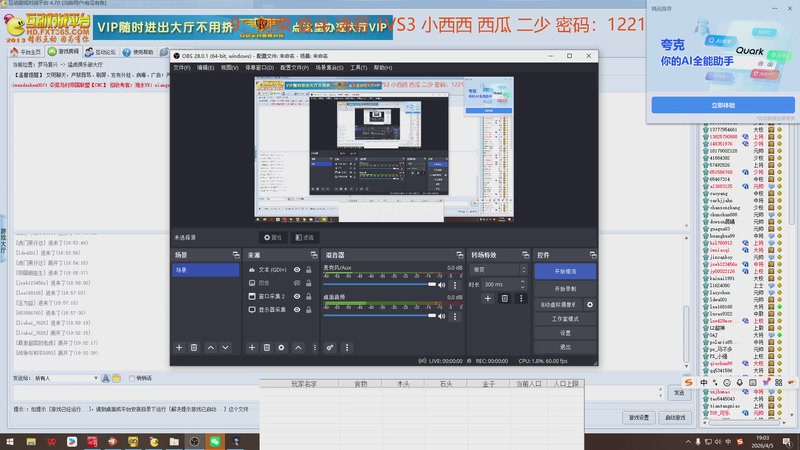This screenshot has height=450, width=800.
Task: Toggle visibility of Window Capture 2 source
Action: pos(297,296)
